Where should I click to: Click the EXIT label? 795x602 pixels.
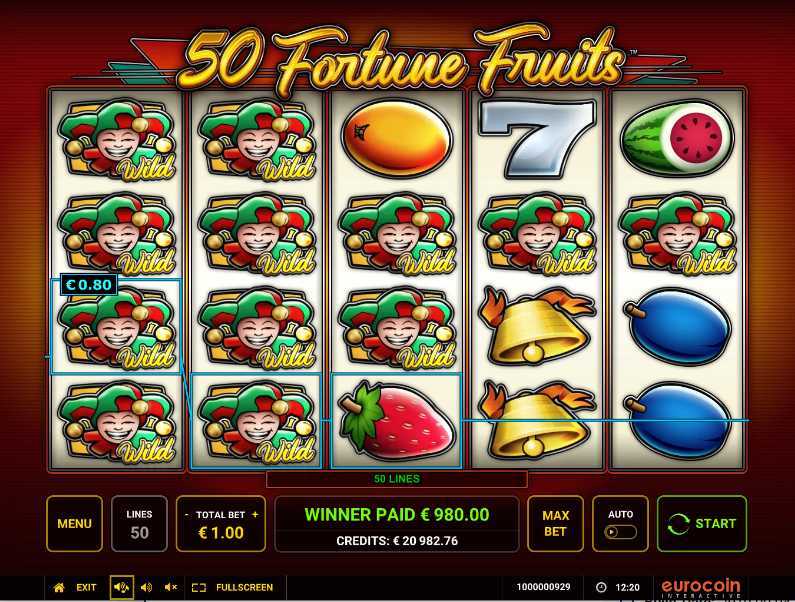coord(86,587)
